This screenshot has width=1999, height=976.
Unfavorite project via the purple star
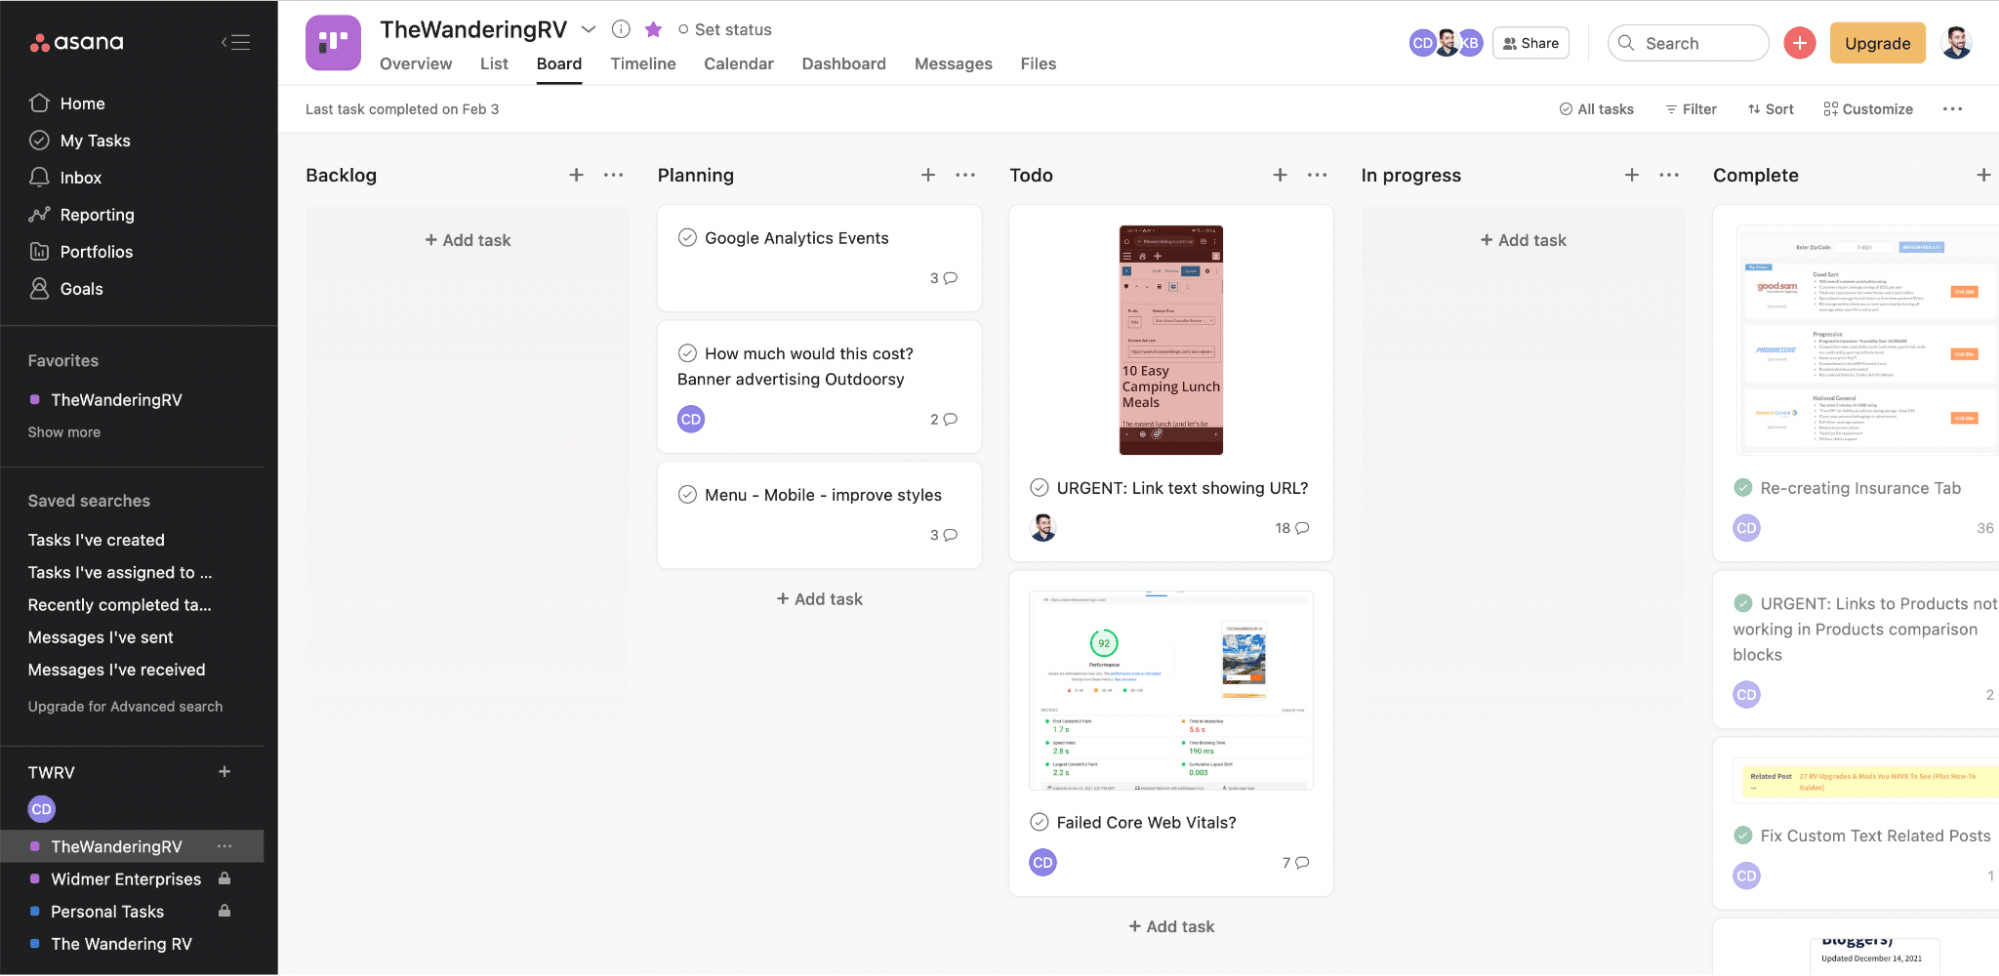click(x=653, y=29)
